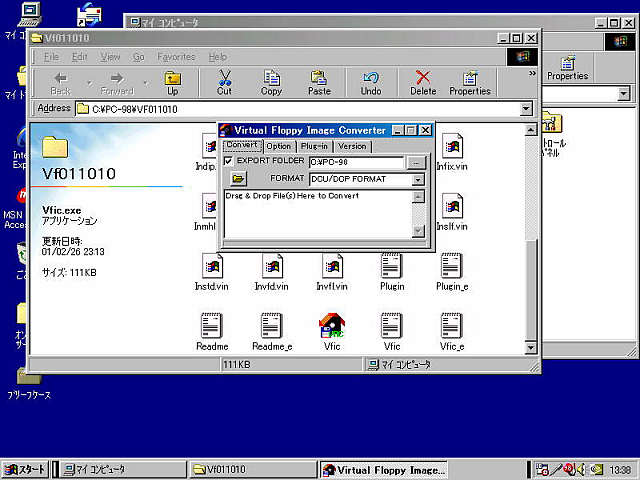This screenshot has height=480, width=640.
Task: Open the Back history dropdown arrow
Action: tap(89, 83)
